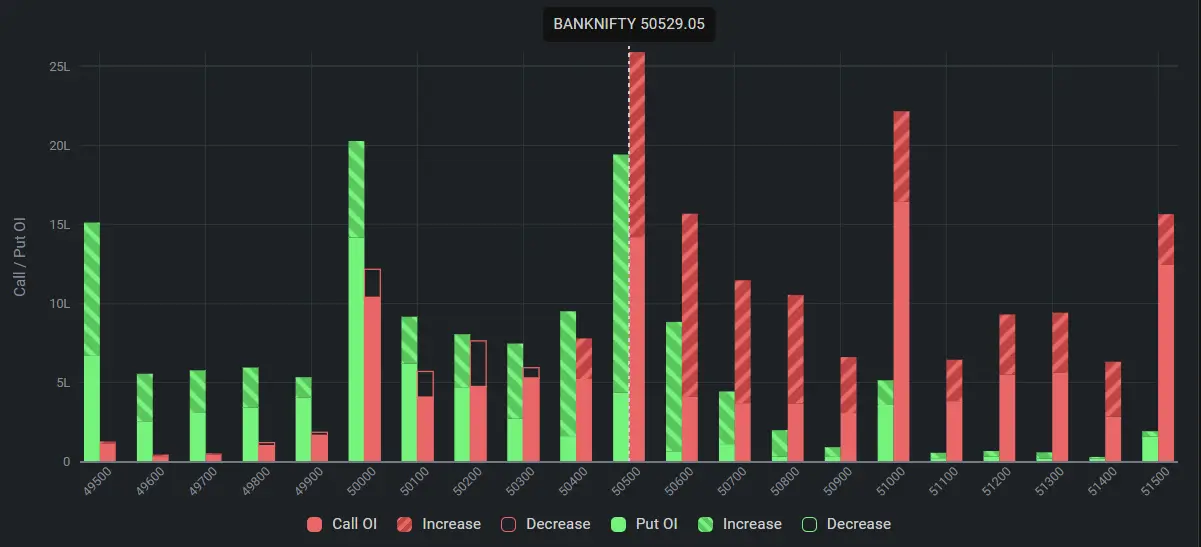Screen dimensions: 1201x547
Task: Click the red outlined Decrease legend icon
Action: (510, 524)
